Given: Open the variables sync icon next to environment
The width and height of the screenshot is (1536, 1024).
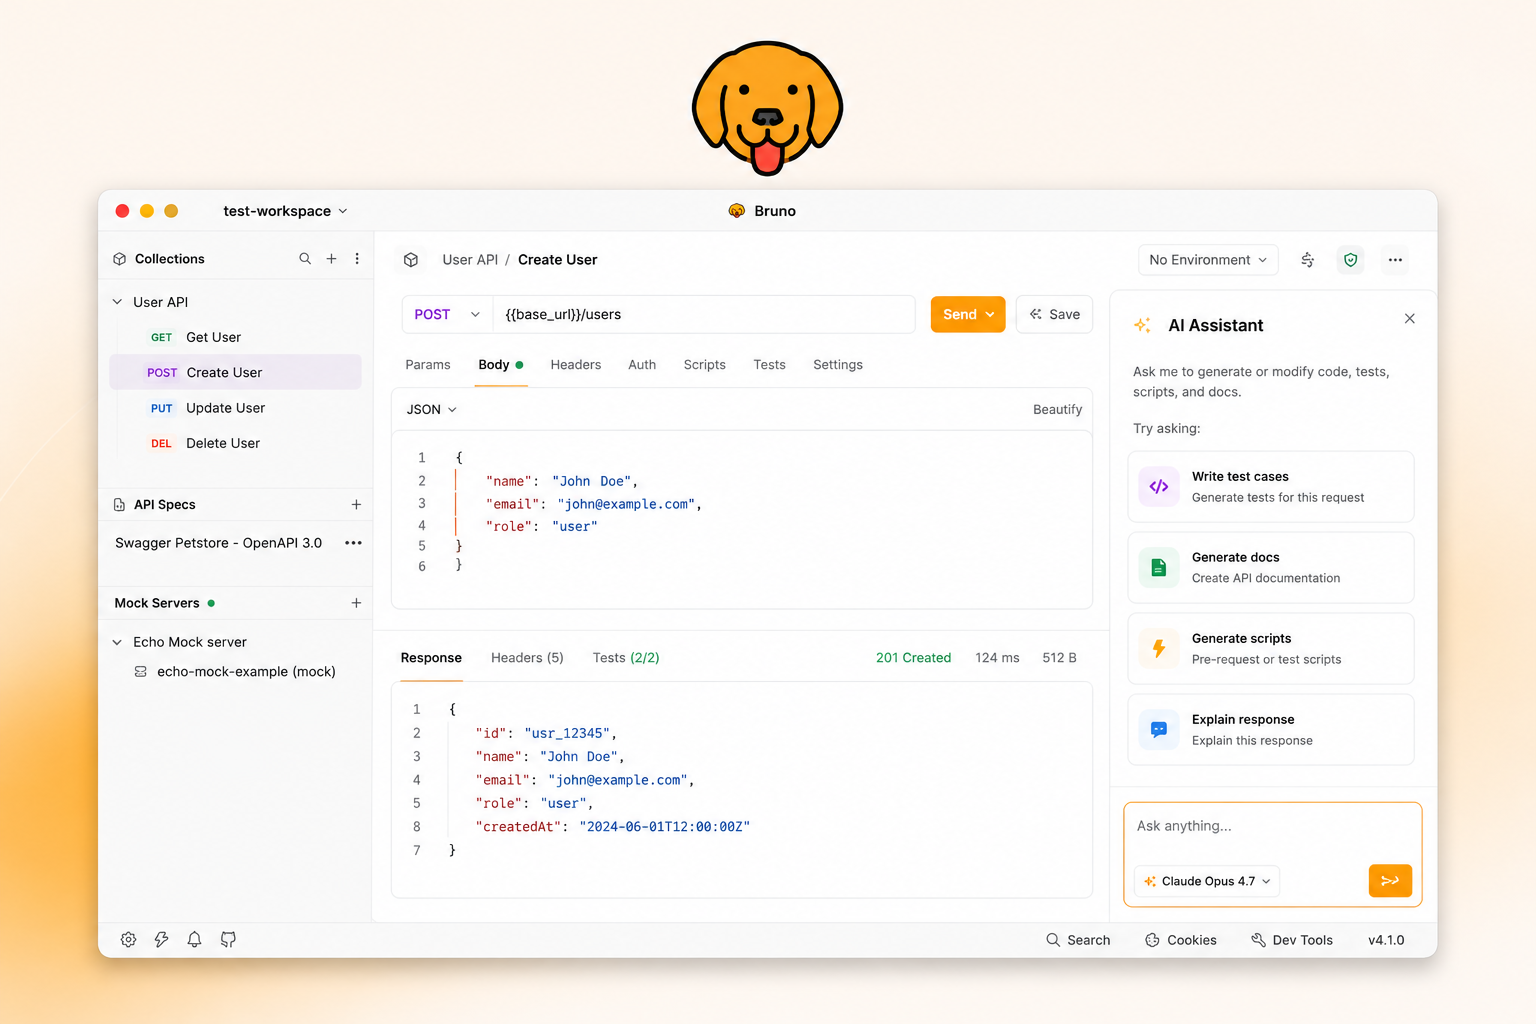Looking at the screenshot, I should click(1307, 260).
